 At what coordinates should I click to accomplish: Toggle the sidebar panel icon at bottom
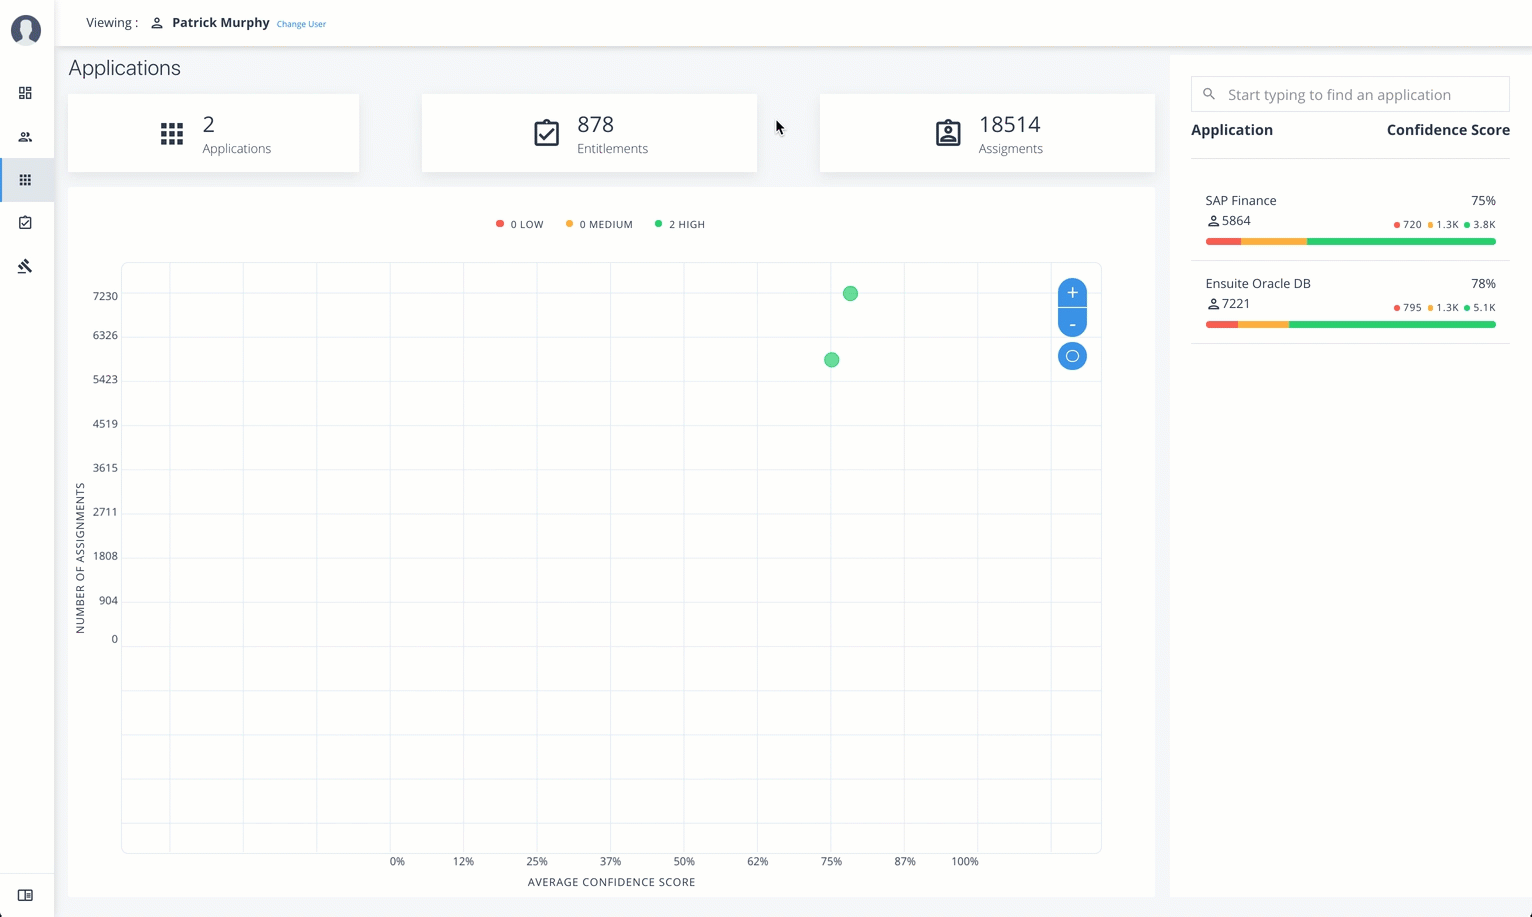(x=25, y=895)
